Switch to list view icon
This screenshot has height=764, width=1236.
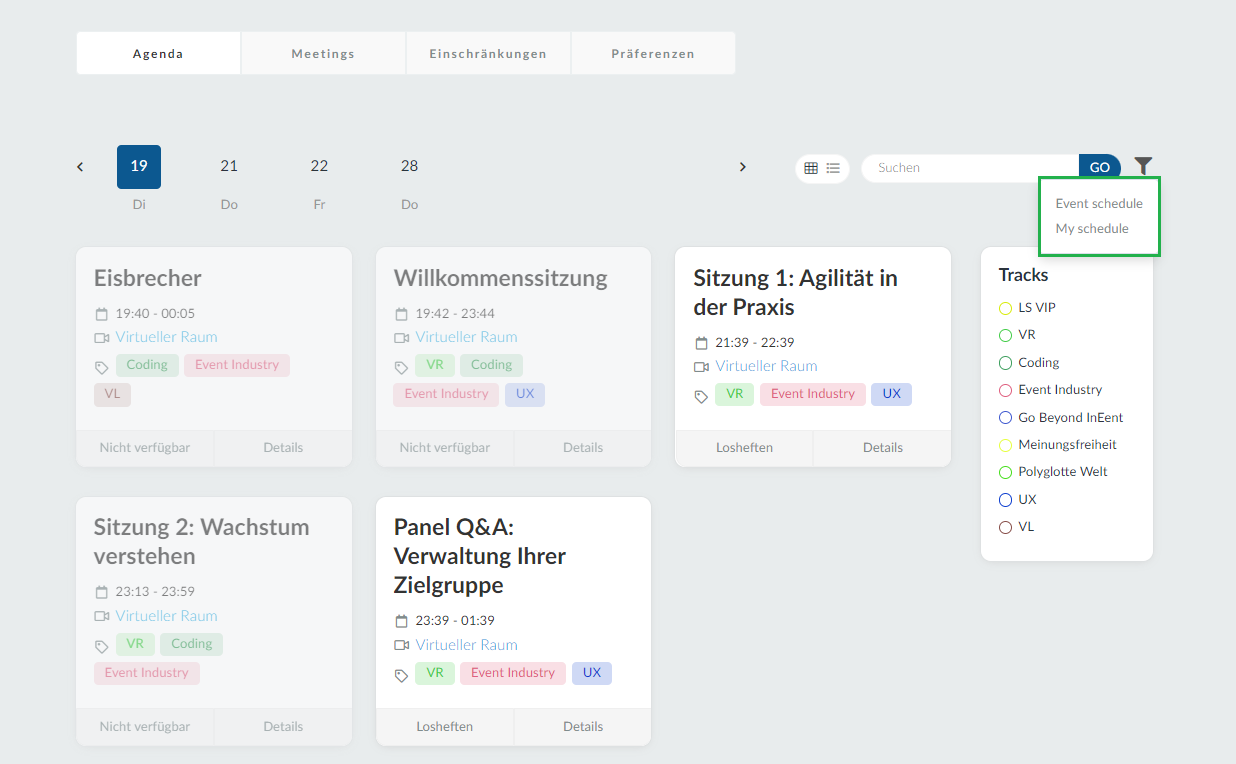(x=833, y=168)
